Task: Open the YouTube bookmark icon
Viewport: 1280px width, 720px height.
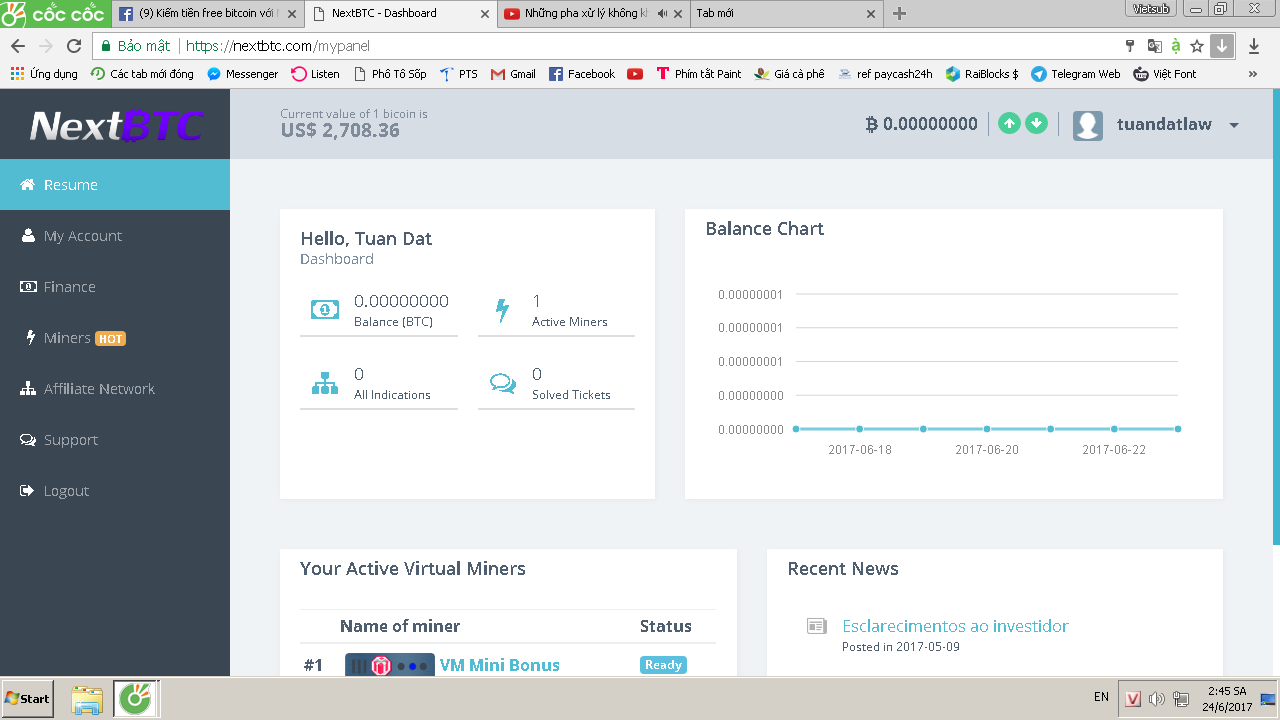Action: point(635,74)
